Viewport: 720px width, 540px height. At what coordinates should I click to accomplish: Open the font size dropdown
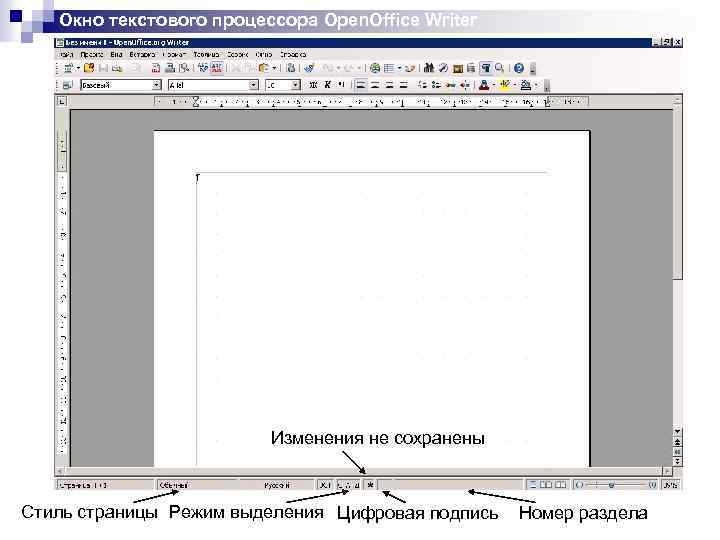(x=296, y=85)
